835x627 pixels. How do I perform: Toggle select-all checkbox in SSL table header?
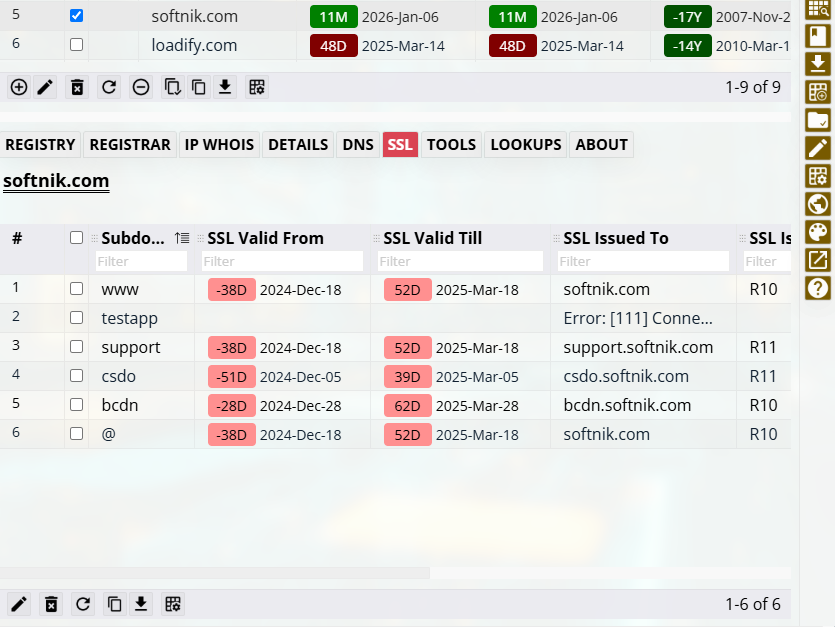(77, 238)
